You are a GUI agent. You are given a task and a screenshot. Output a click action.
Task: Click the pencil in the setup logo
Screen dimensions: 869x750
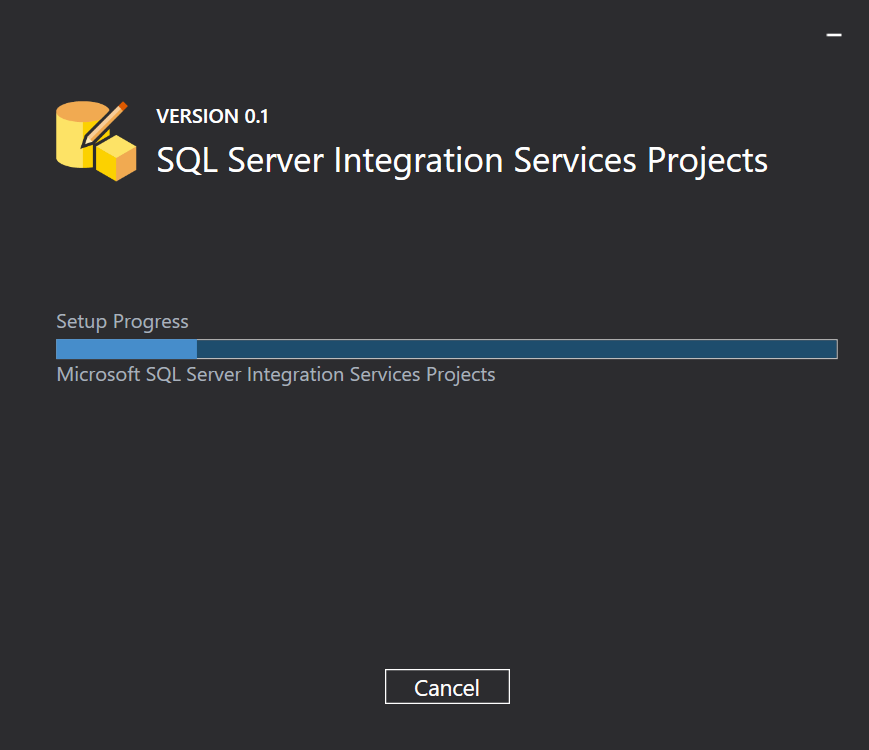105,124
